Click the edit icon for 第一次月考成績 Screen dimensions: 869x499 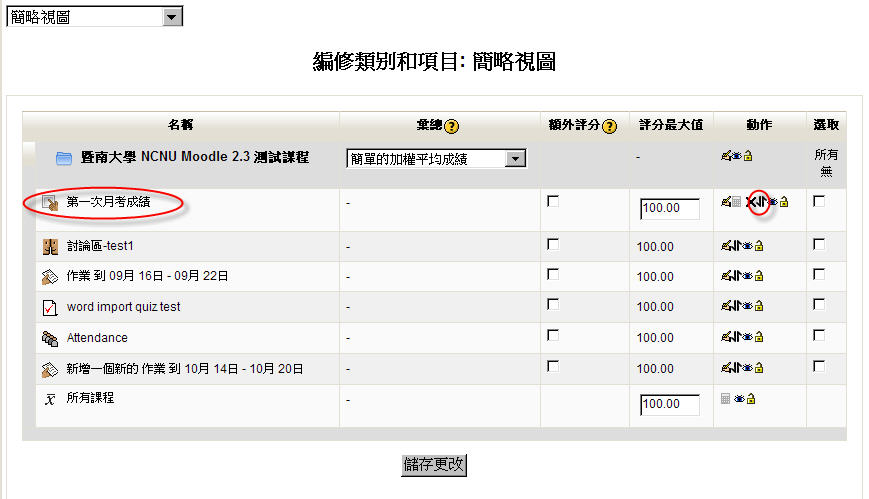[x=725, y=202]
